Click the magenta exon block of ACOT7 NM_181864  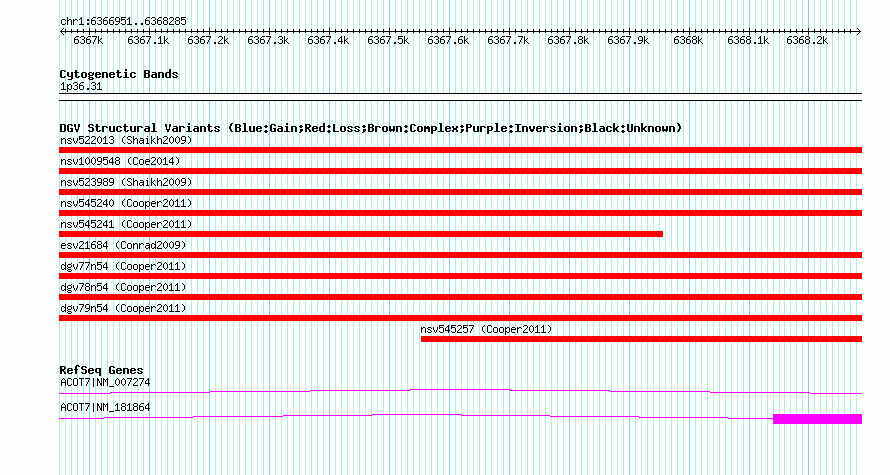coord(817,419)
